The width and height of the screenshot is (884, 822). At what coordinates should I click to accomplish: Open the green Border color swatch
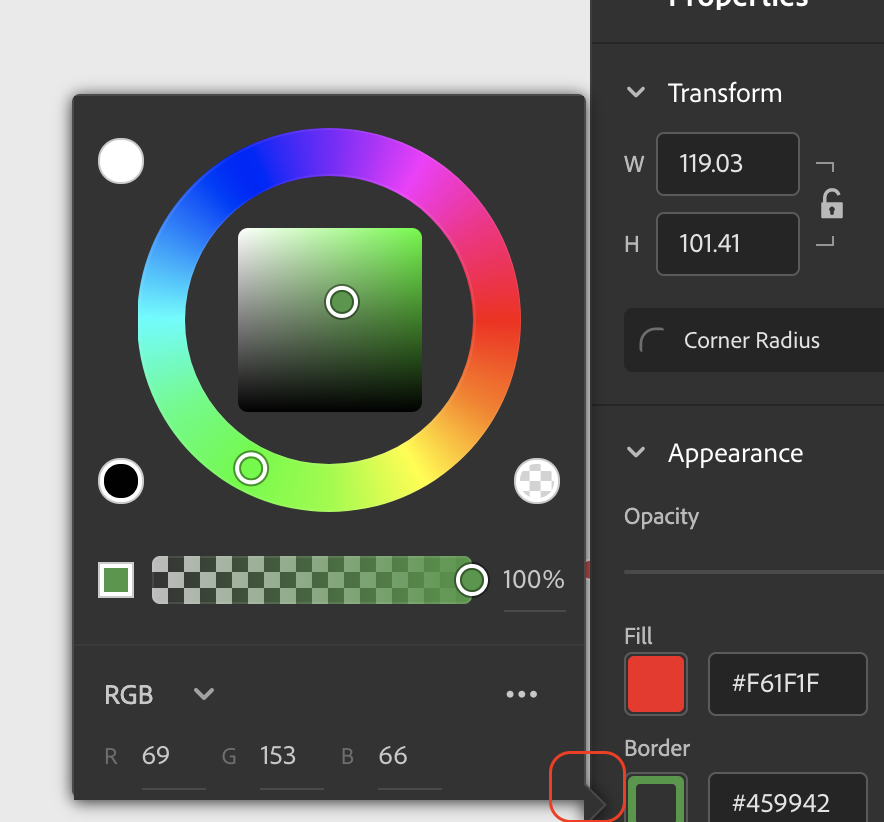pyautogui.click(x=656, y=798)
